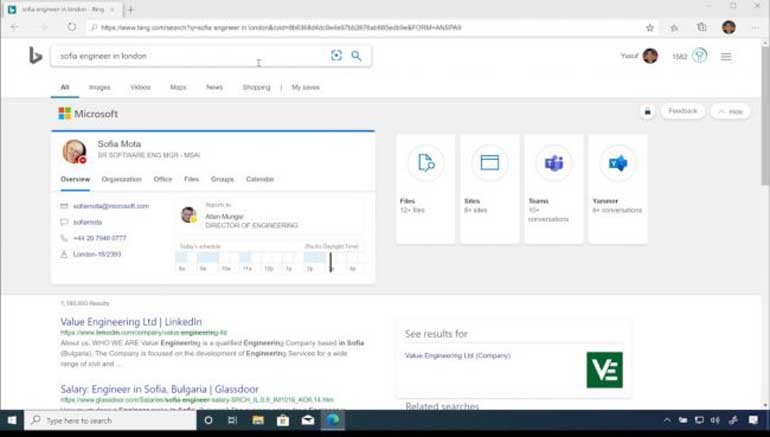This screenshot has width=770, height=437.
Task: Open the Files profile tab
Action: pyautogui.click(x=192, y=179)
